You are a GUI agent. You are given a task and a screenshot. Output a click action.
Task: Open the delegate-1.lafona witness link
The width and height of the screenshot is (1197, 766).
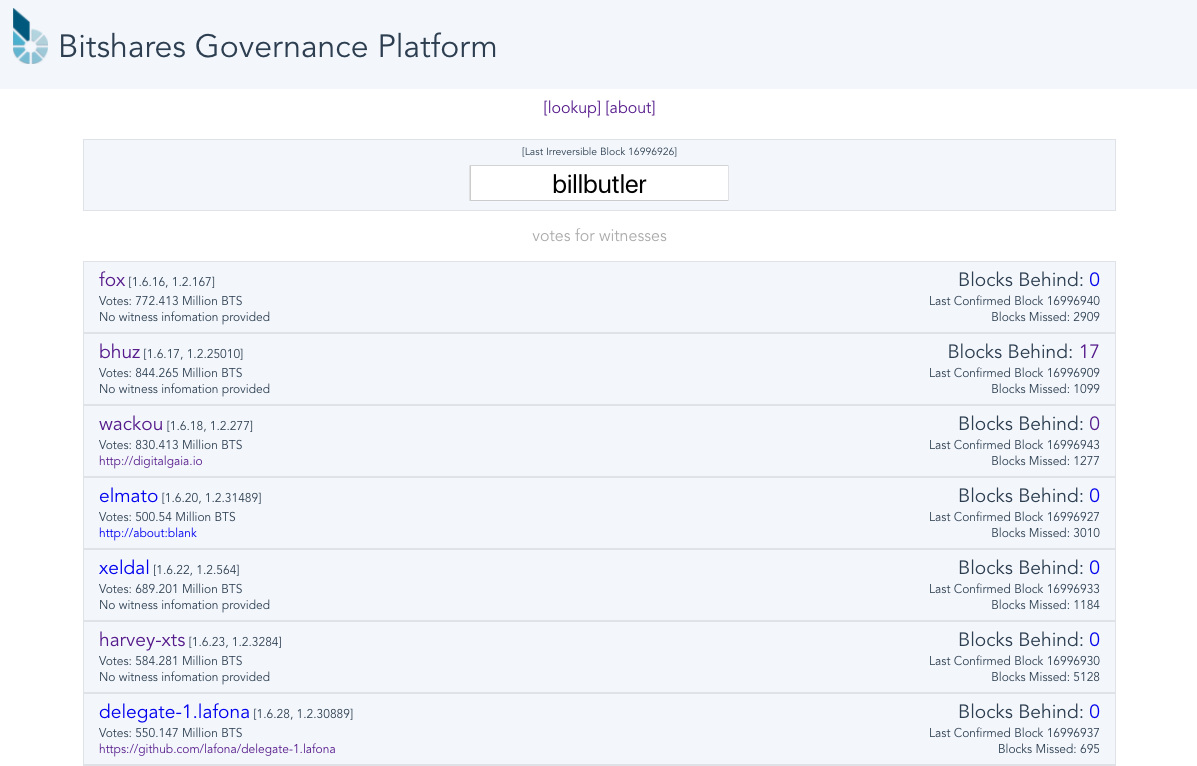[x=174, y=712]
